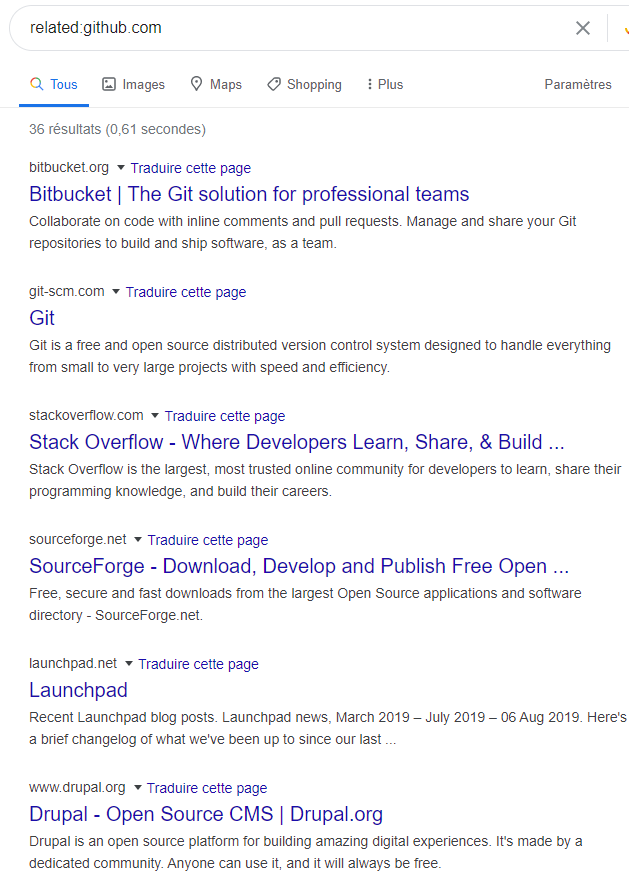Click the price tag icon on Shopping
Viewport: 629px width, 873px height.
pyautogui.click(x=273, y=84)
